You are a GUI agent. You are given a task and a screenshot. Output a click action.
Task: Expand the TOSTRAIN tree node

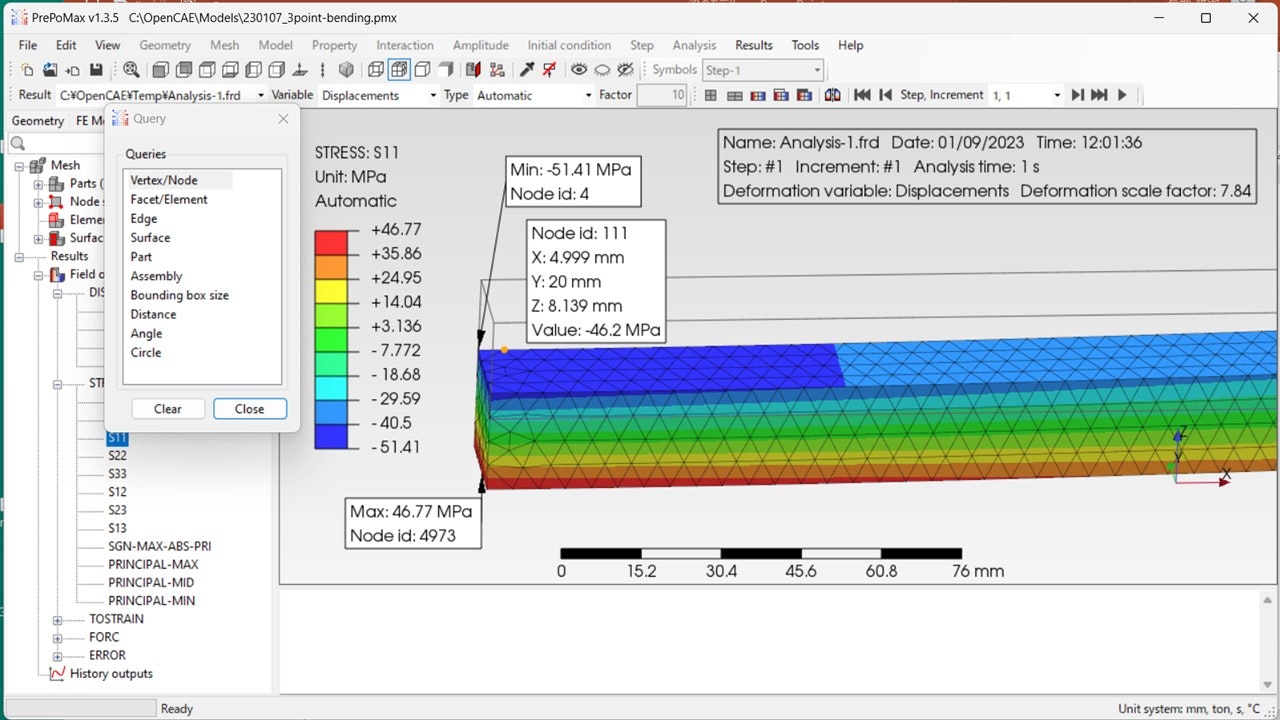[57, 620]
